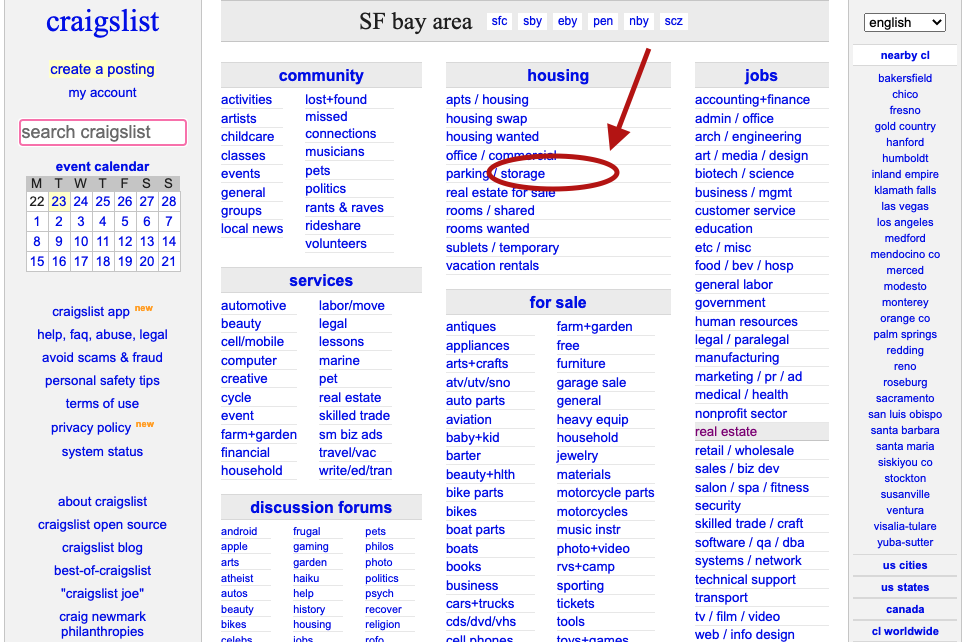
Task: Open the vacation rentals link
Action: pyautogui.click(x=492, y=266)
